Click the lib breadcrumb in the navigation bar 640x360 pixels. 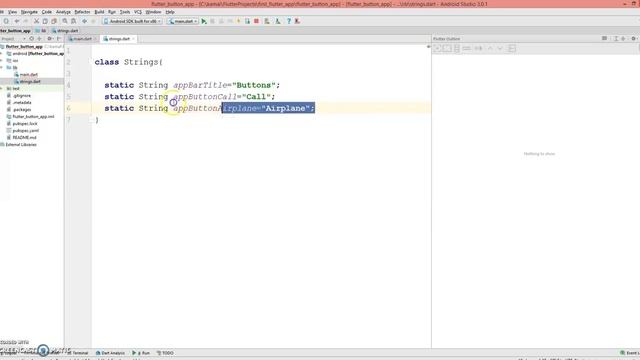click(x=41, y=31)
